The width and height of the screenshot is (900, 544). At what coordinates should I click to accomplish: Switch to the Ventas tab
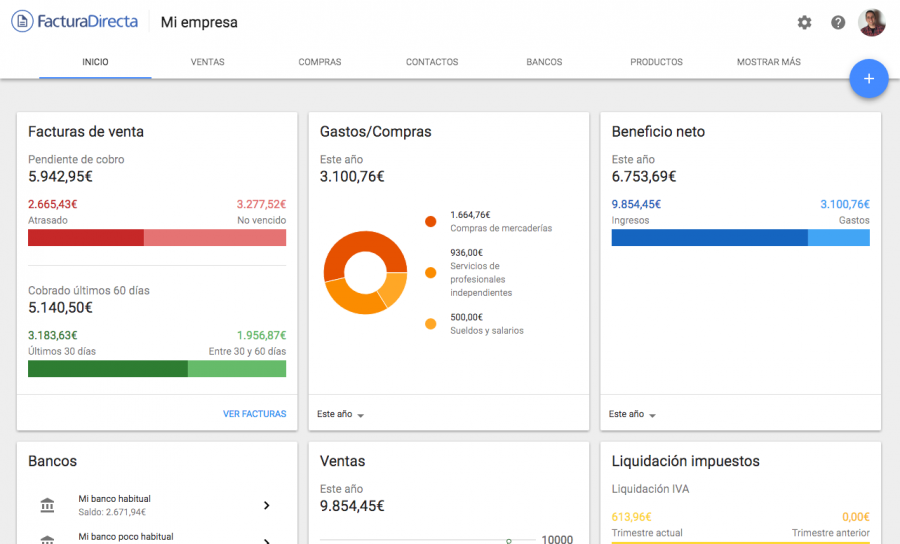pyautogui.click(x=207, y=62)
